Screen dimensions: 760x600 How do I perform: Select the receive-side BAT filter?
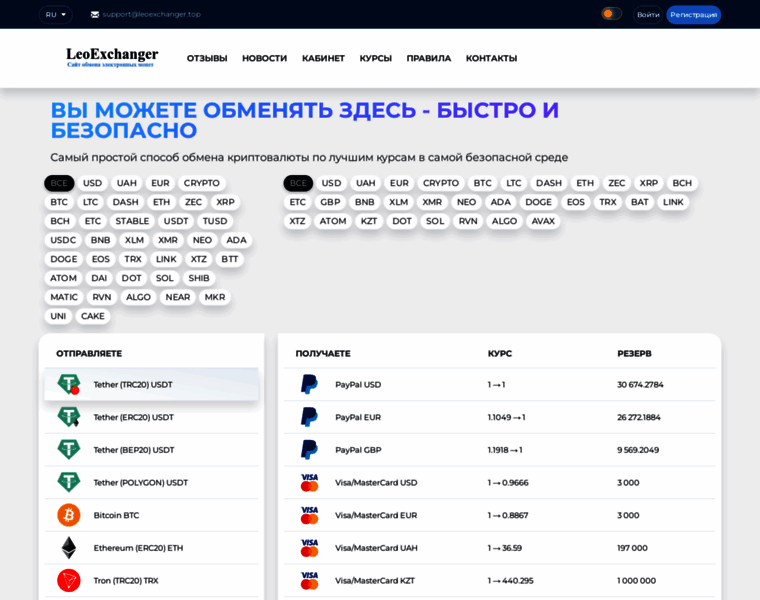pyautogui.click(x=639, y=202)
